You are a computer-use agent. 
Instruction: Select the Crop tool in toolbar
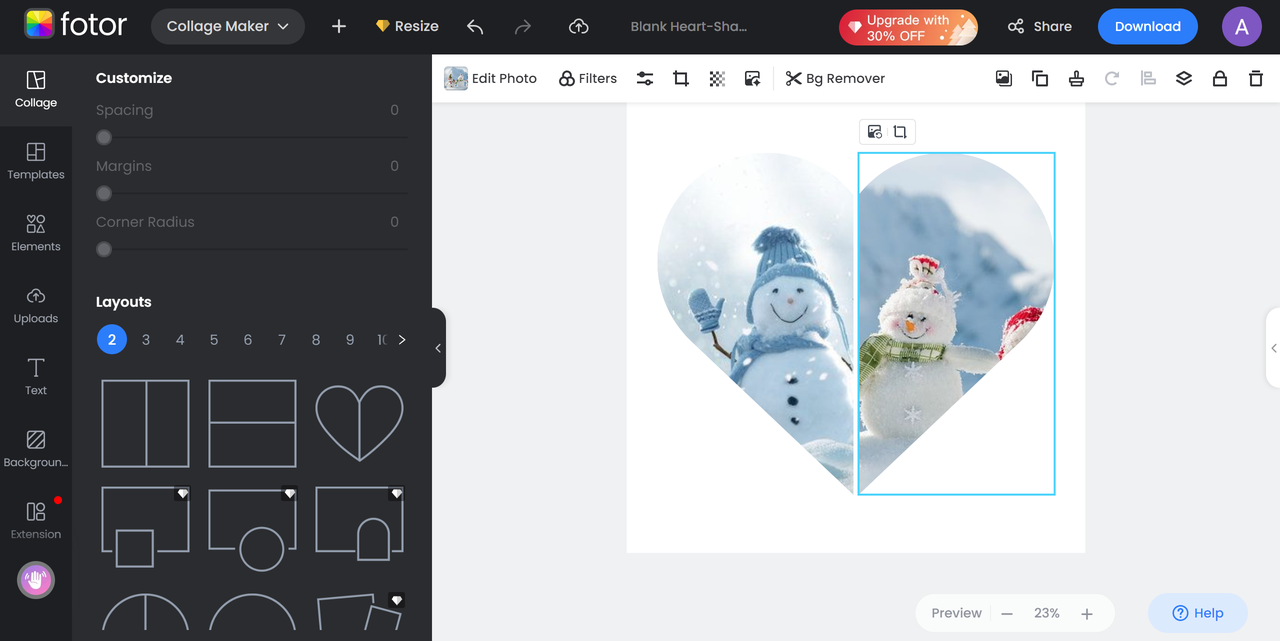(x=681, y=78)
